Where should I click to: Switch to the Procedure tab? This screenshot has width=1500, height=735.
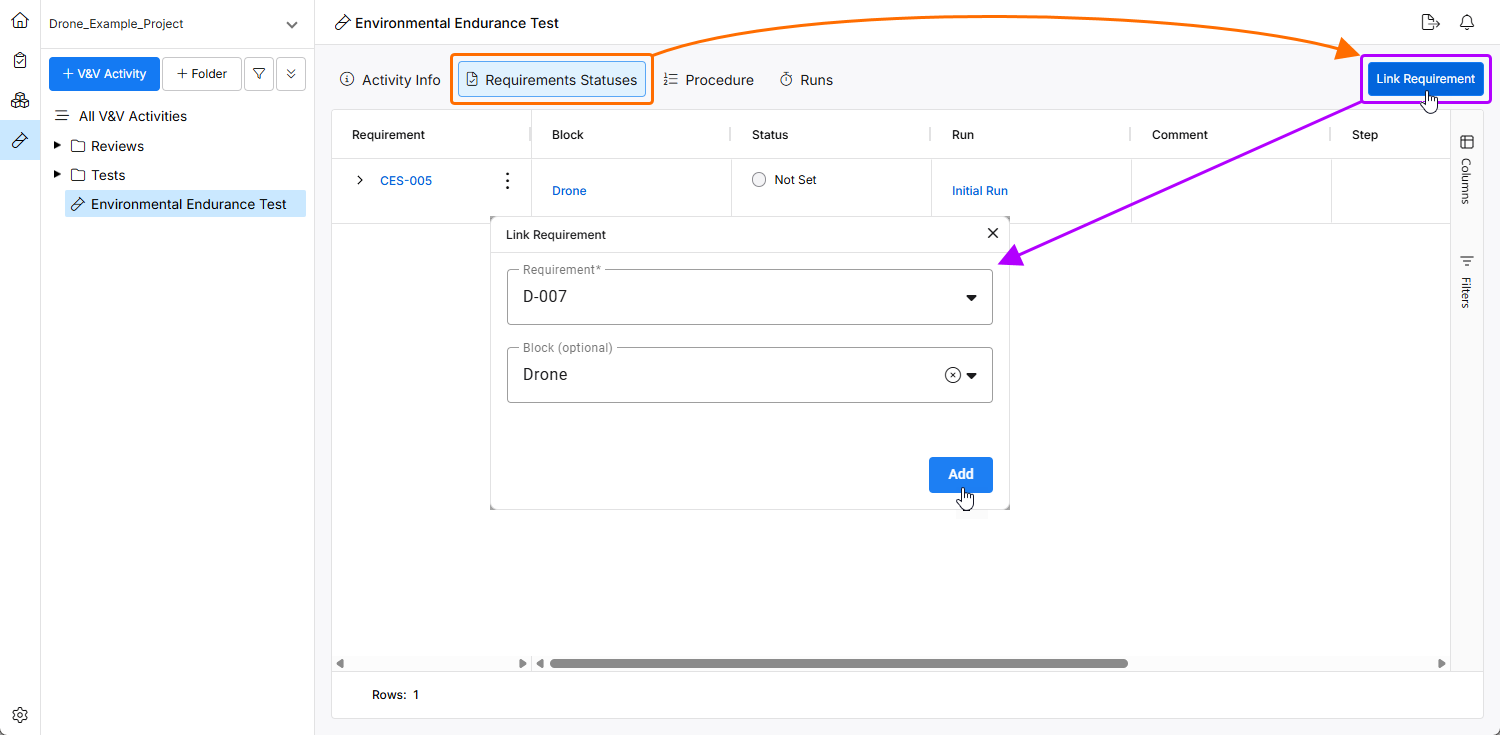708,80
